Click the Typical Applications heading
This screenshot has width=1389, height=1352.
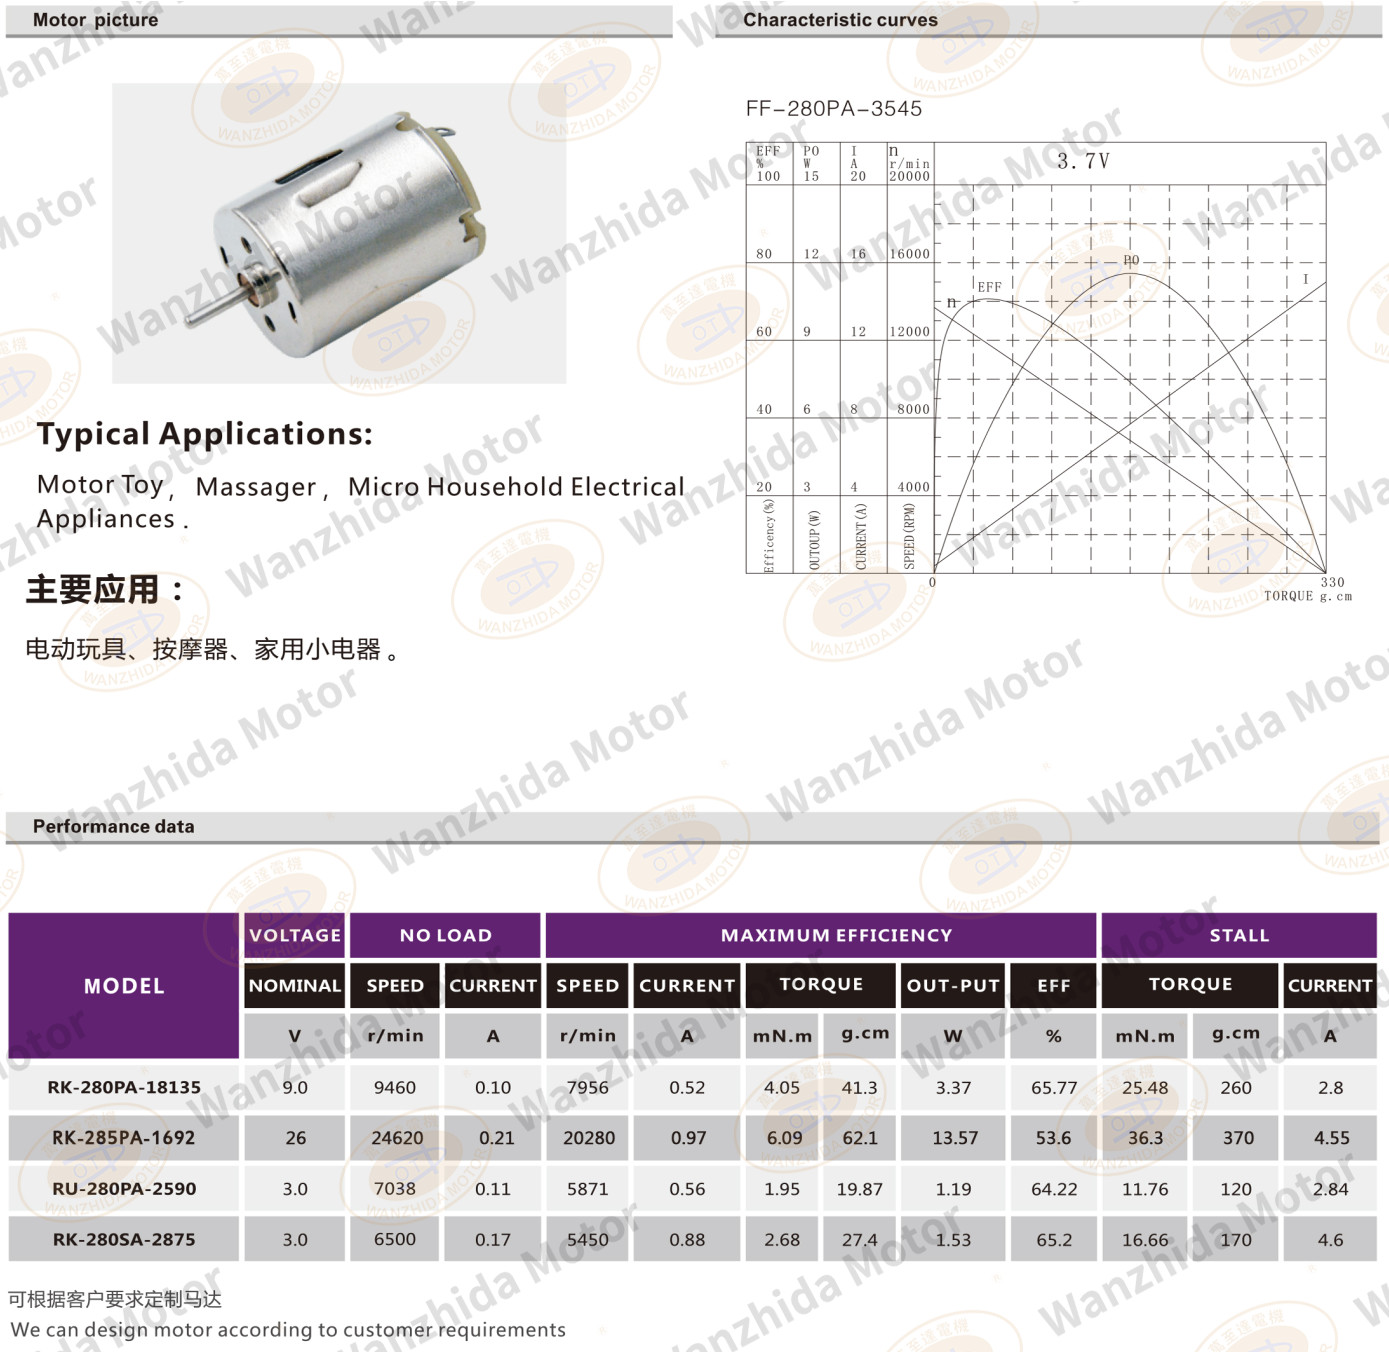tap(204, 434)
